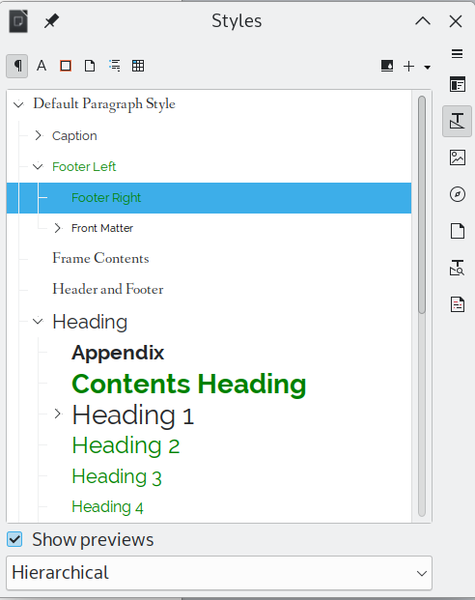
Task: Activate Fill Format Mode icon
Action: [387, 66]
